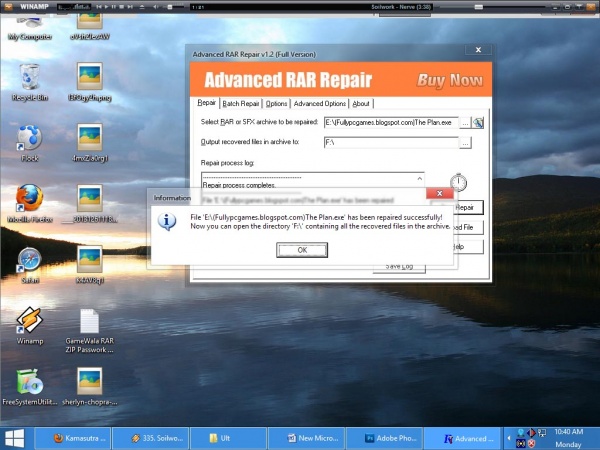Open the My Computer desktop icon
Screen dimensions: 600x450
[30, 28]
